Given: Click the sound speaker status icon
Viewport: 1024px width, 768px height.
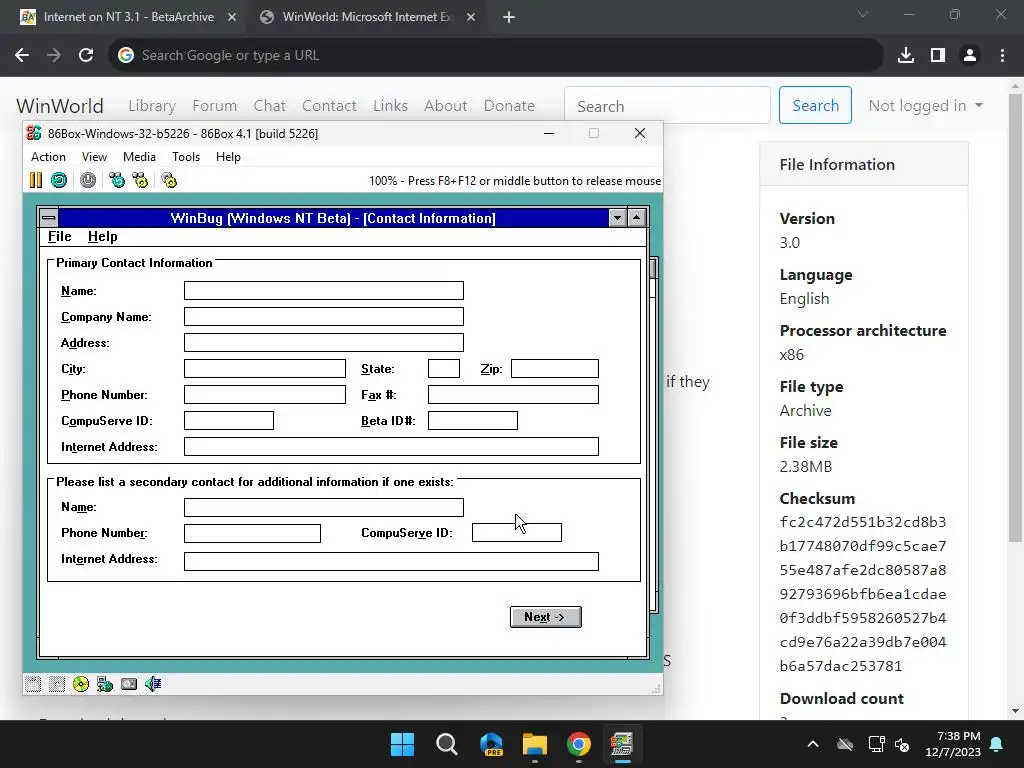Looking at the screenshot, I should click(153, 684).
